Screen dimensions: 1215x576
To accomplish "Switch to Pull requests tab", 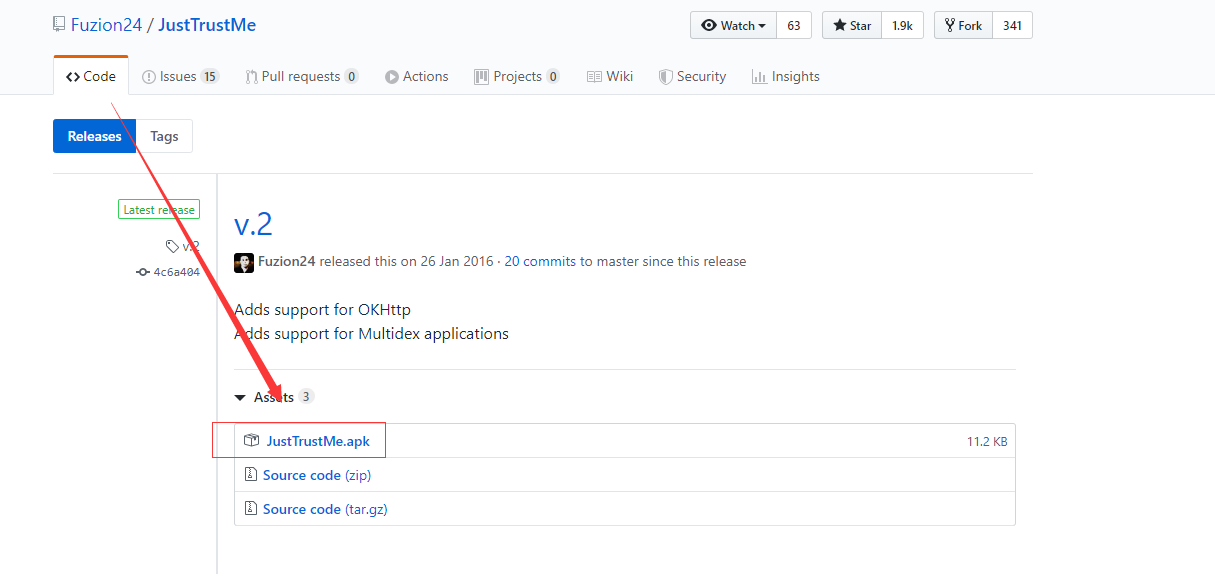I will [302, 76].
